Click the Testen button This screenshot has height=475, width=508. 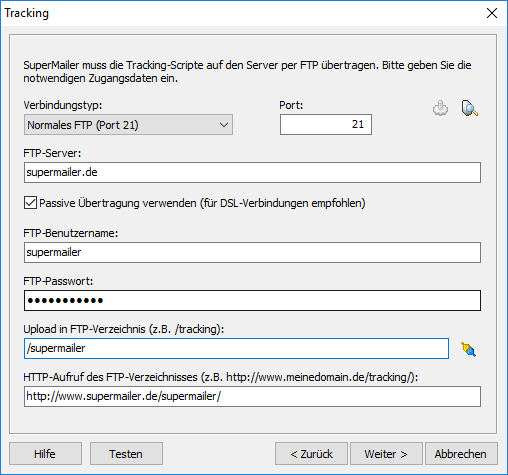[x=126, y=454]
